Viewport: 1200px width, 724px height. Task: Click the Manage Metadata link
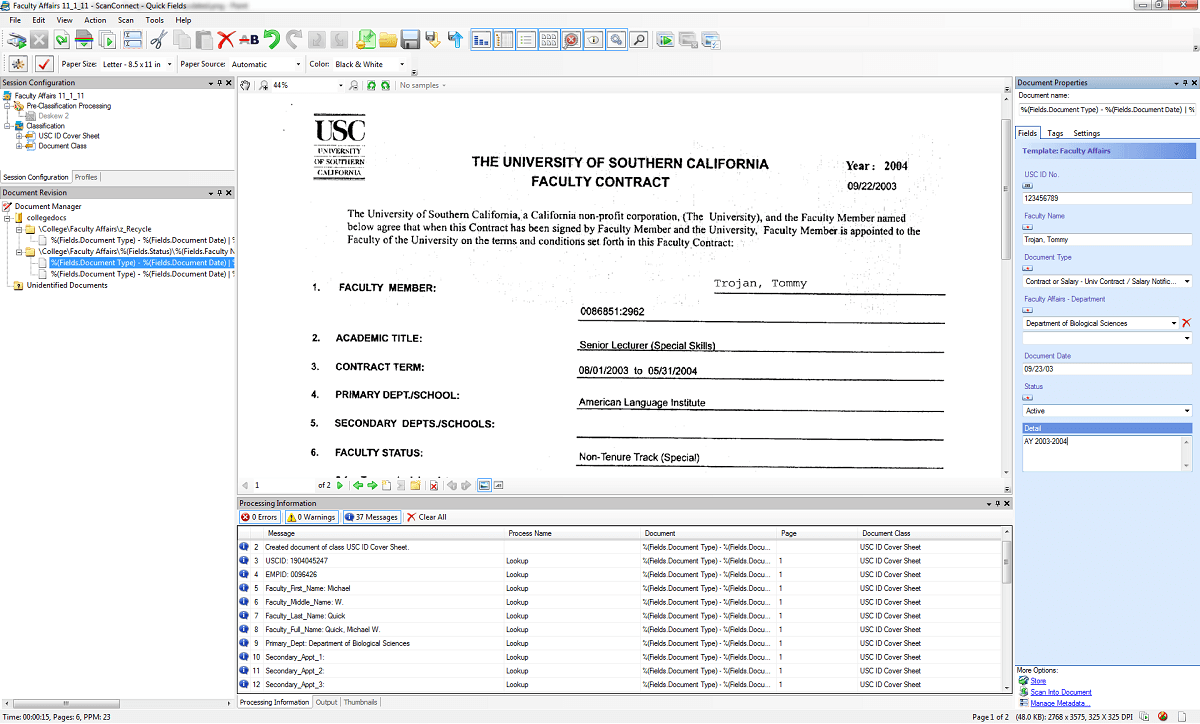[1060, 703]
